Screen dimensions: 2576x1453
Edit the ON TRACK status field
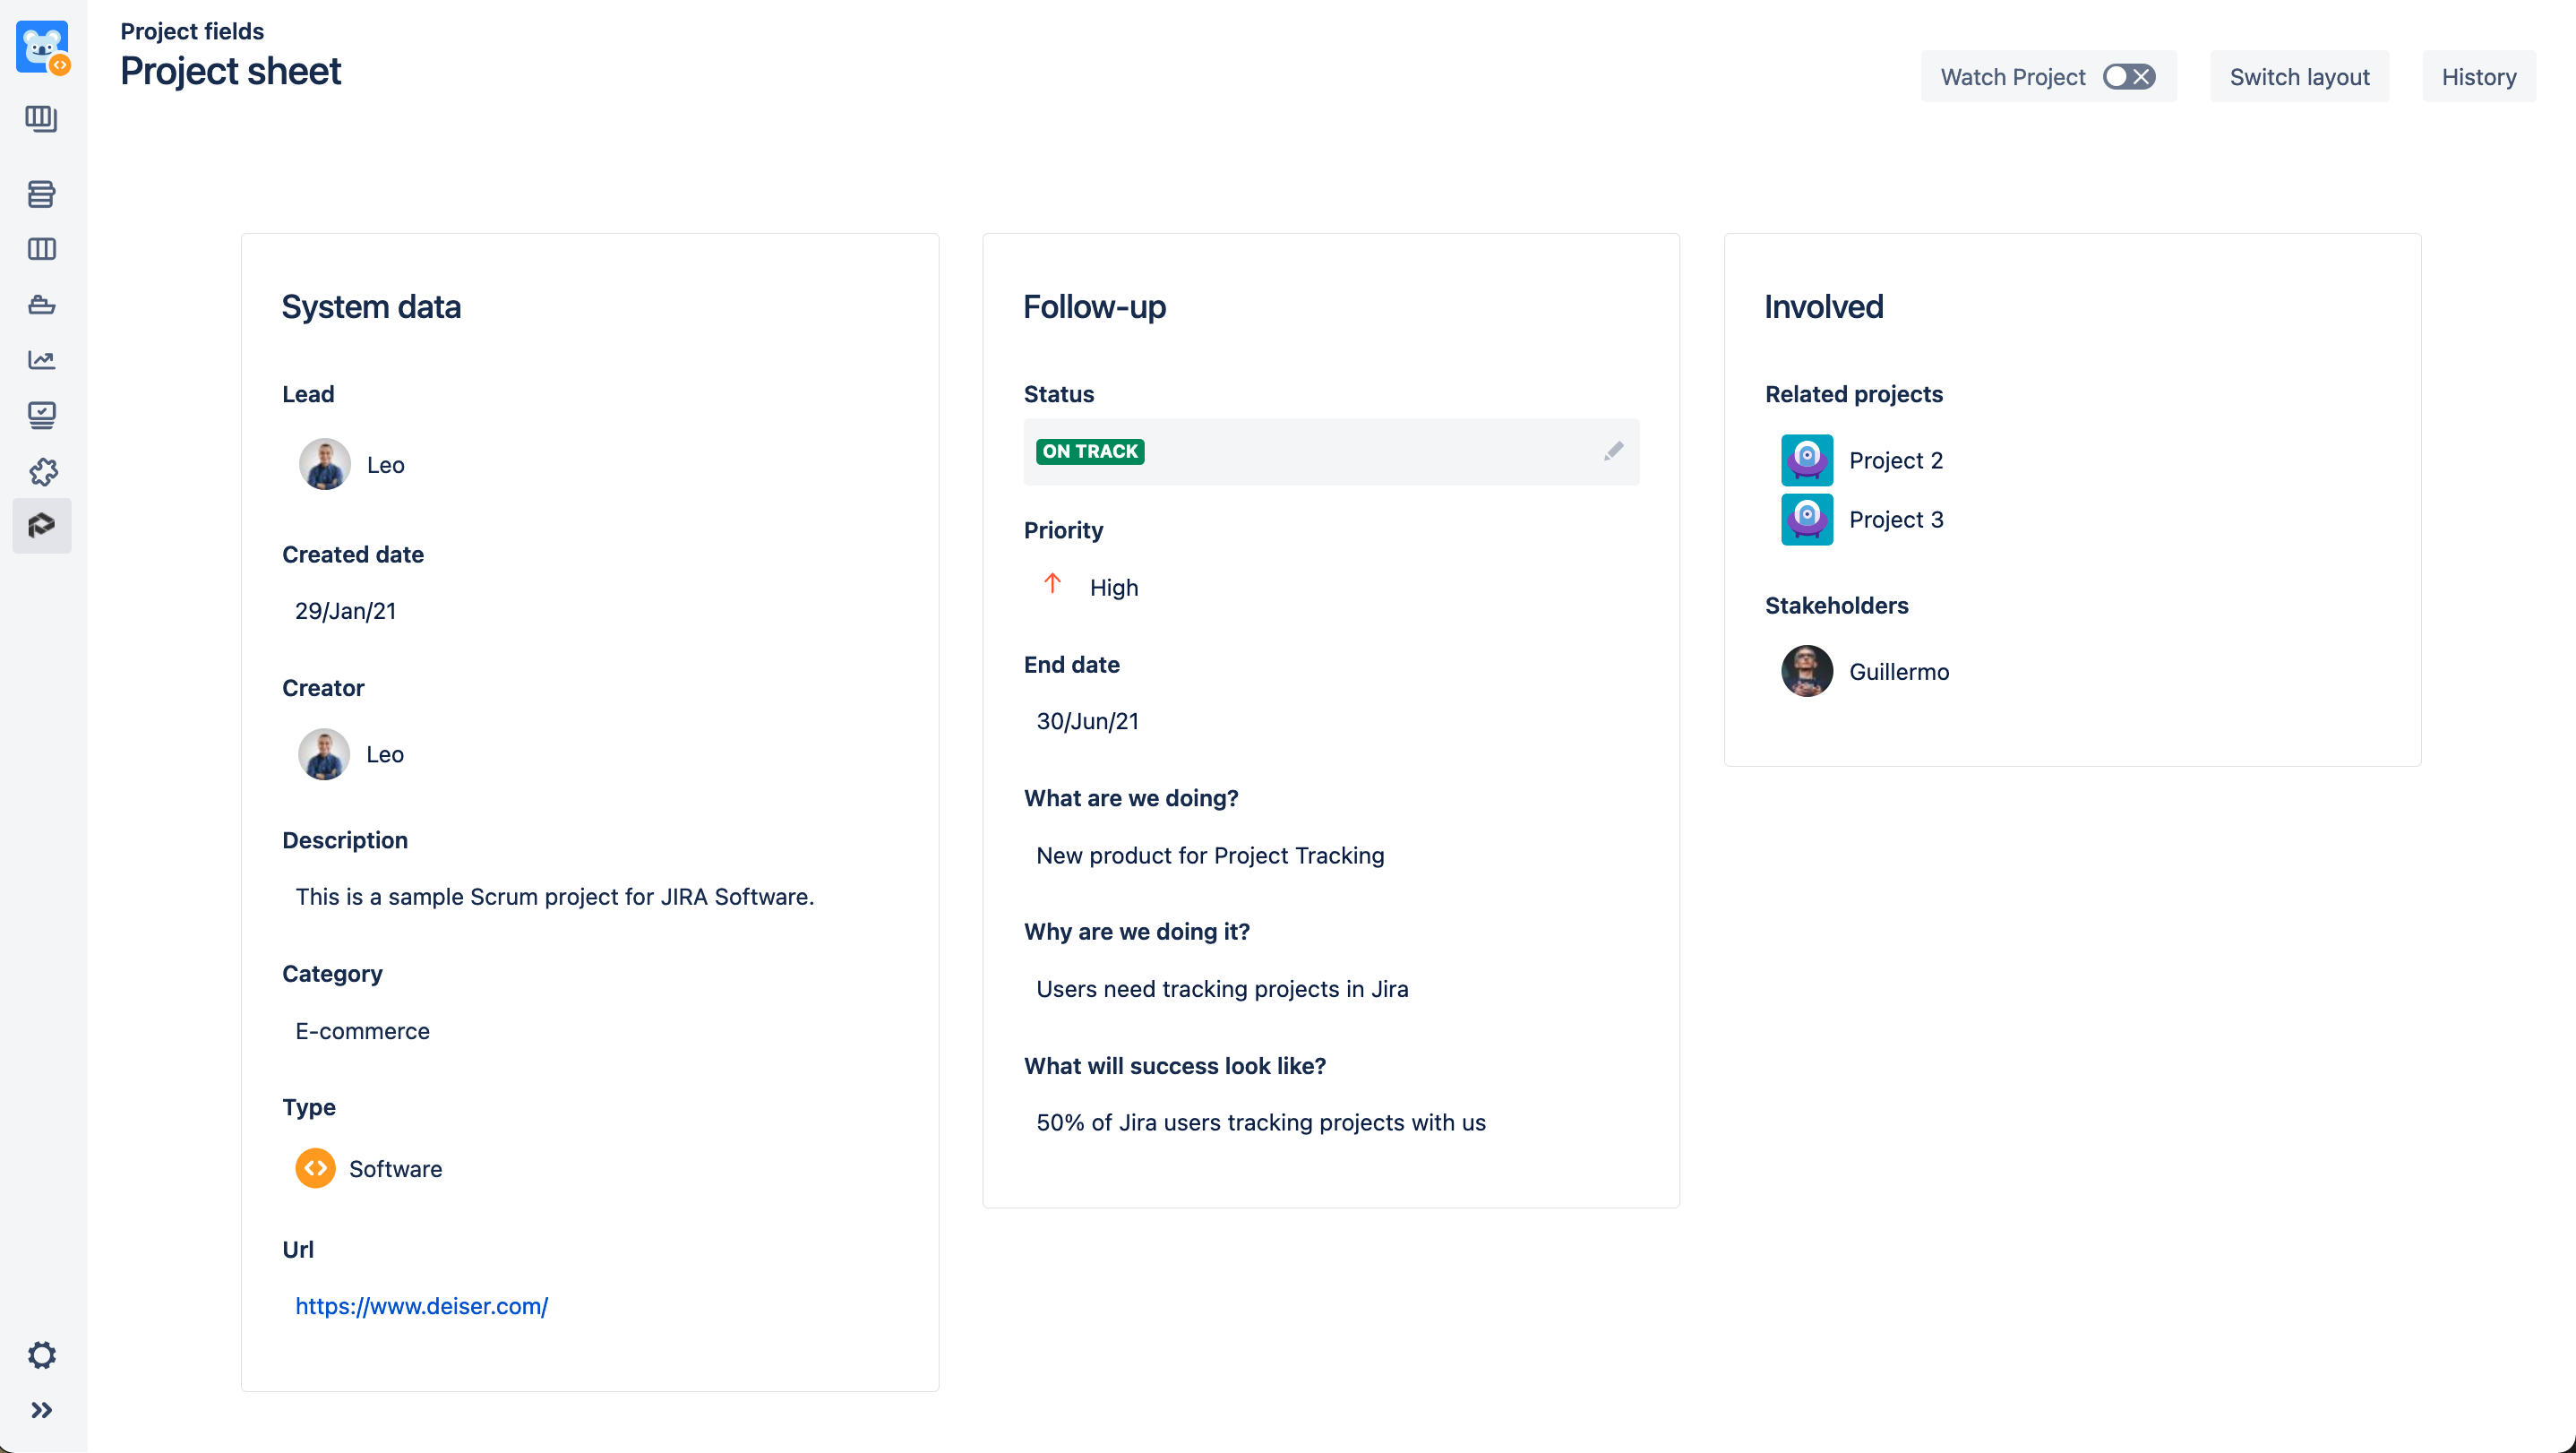coord(1090,451)
